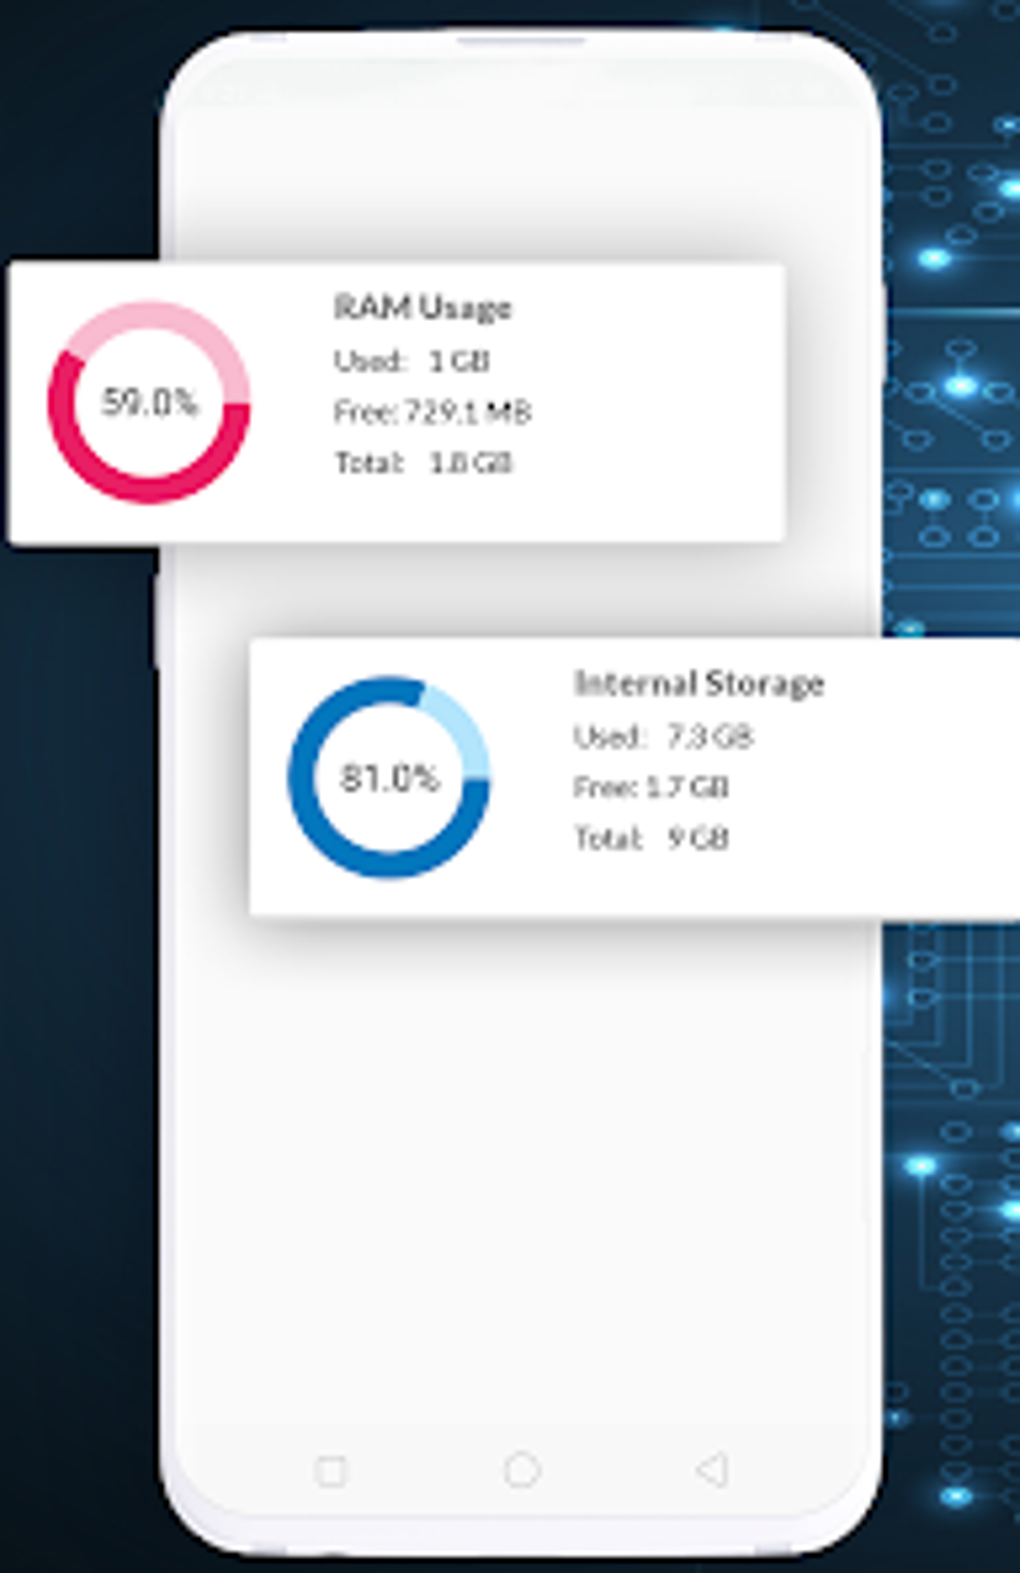
Task: Click the RAM Used 1 GB row
Action: [x=411, y=361]
